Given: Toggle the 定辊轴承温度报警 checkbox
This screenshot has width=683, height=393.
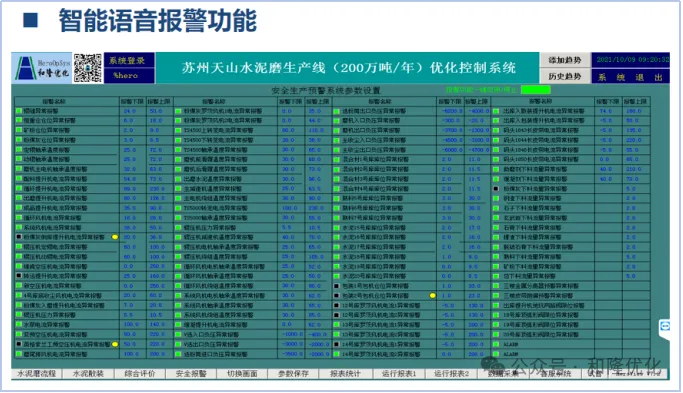Looking at the screenshot, I should click(19, 149).
